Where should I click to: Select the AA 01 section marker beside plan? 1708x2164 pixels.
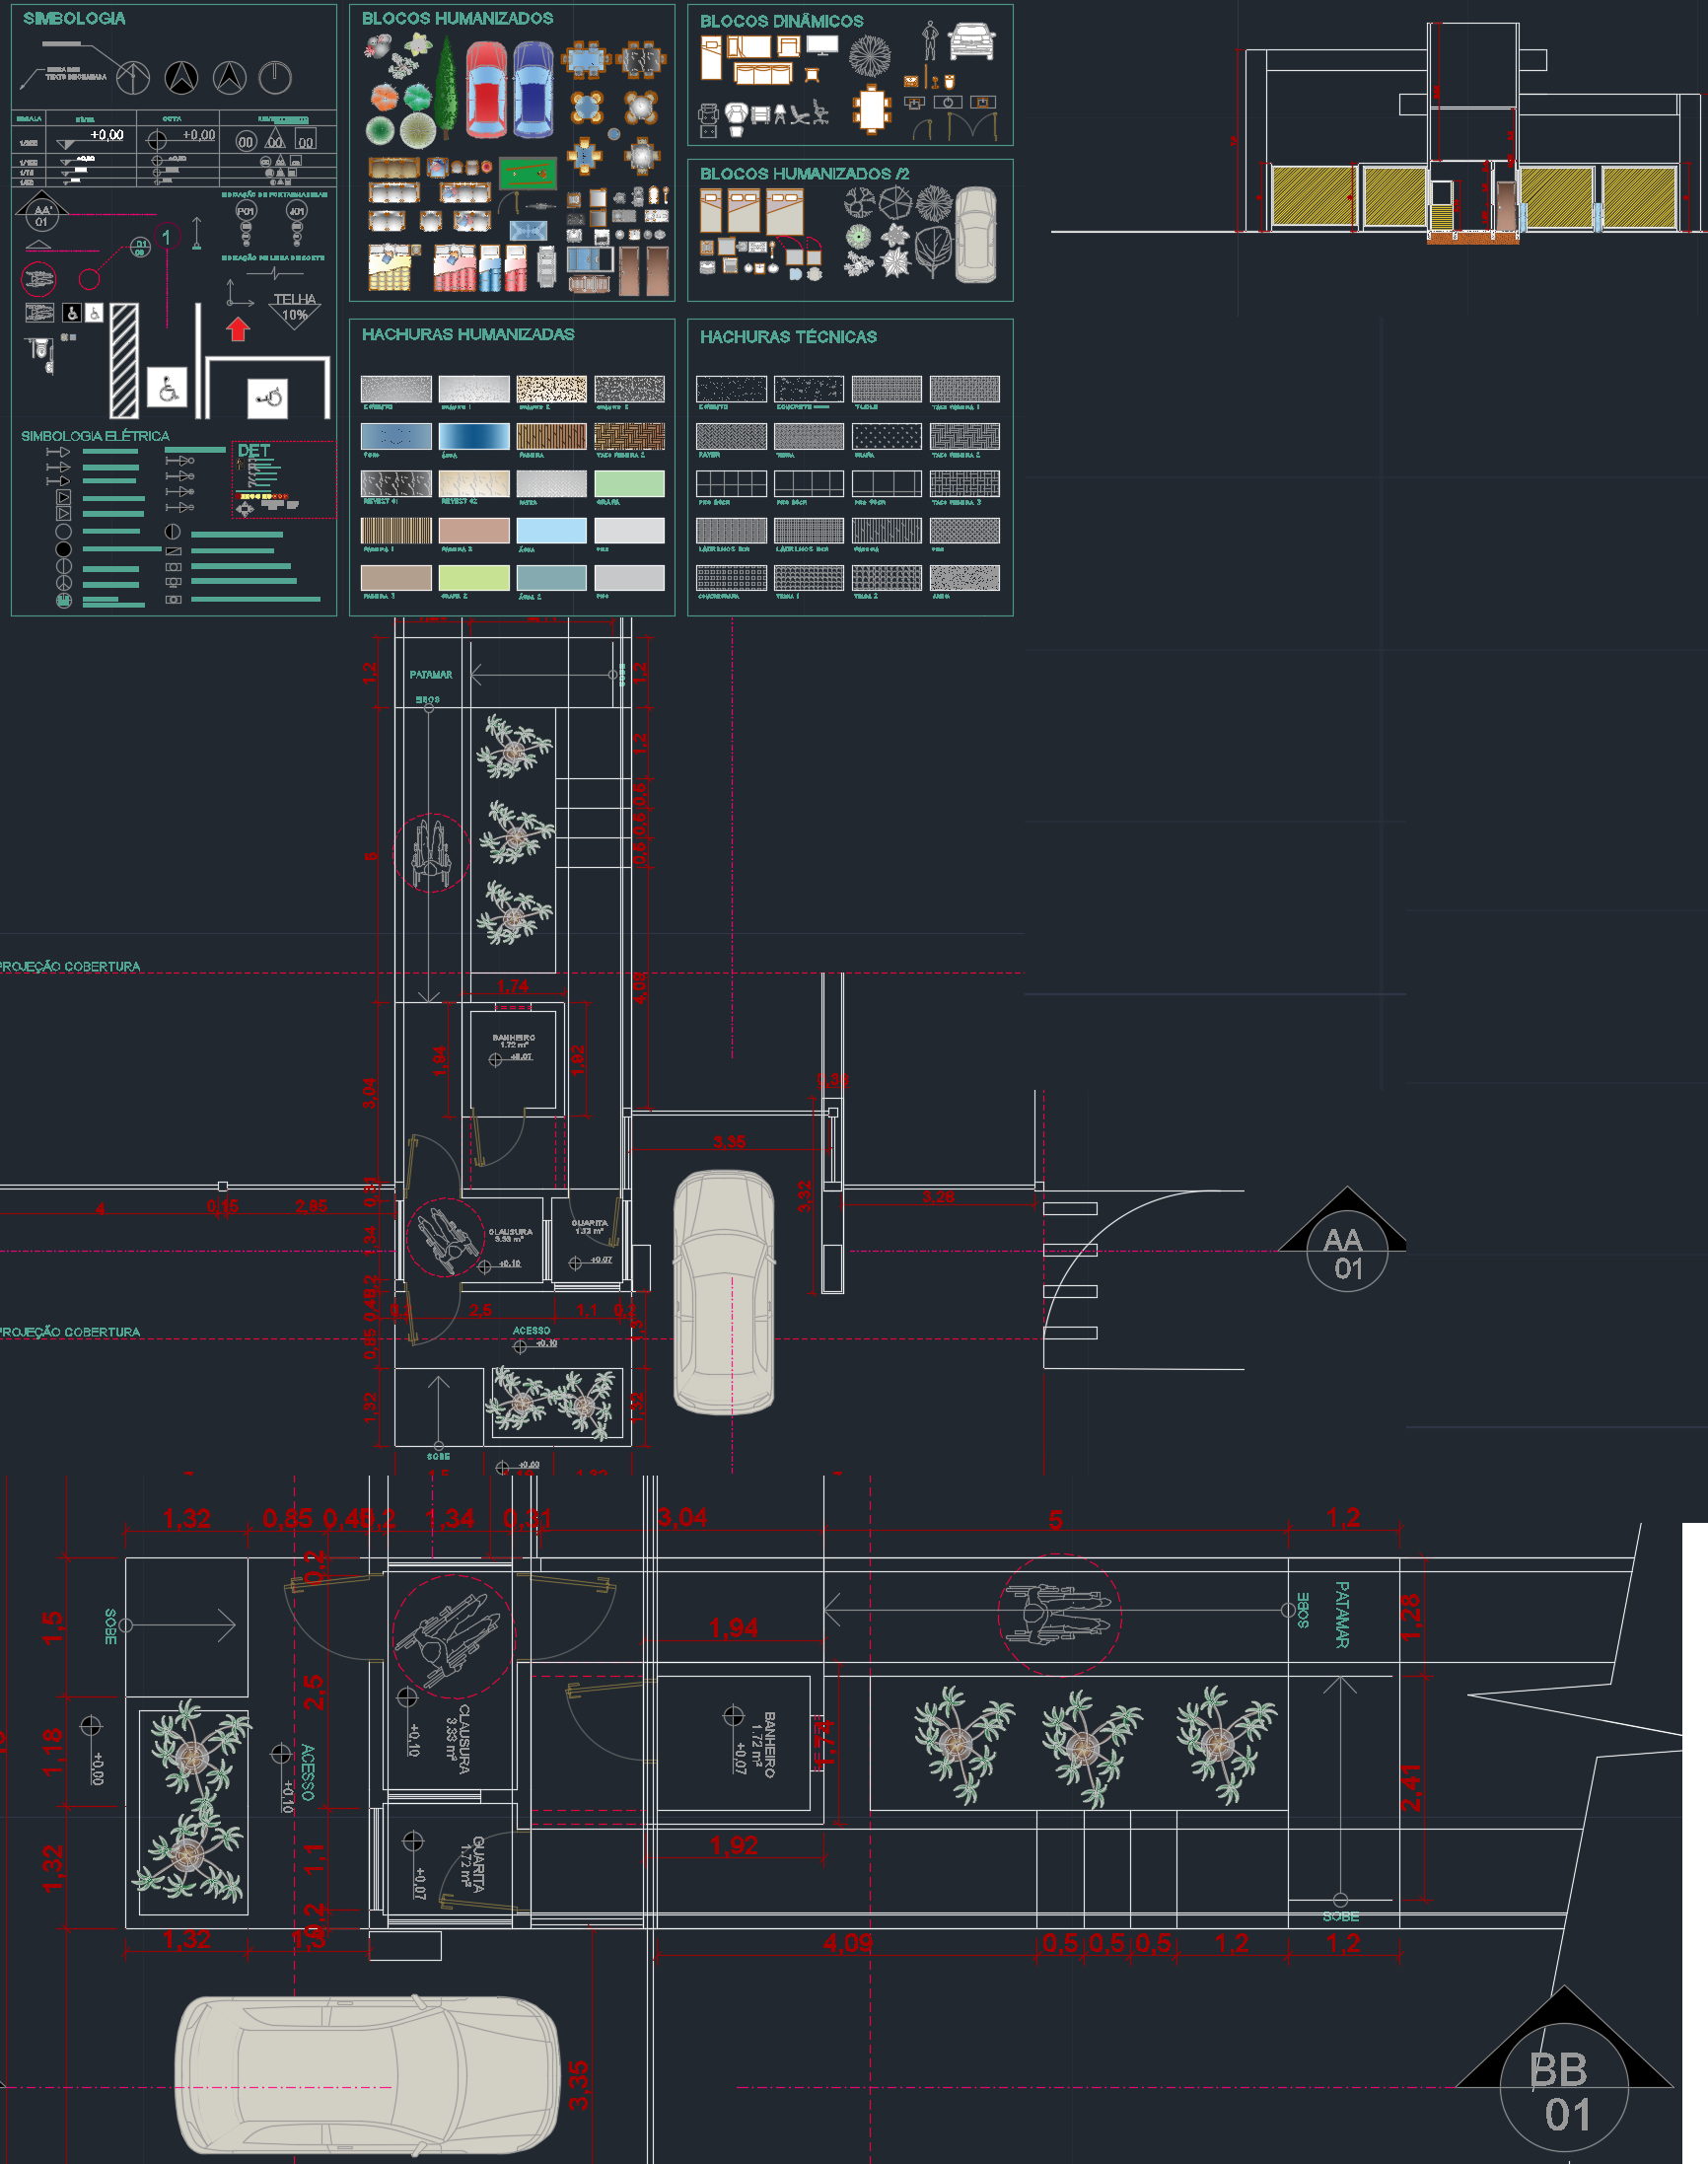click(1346, 1240)
